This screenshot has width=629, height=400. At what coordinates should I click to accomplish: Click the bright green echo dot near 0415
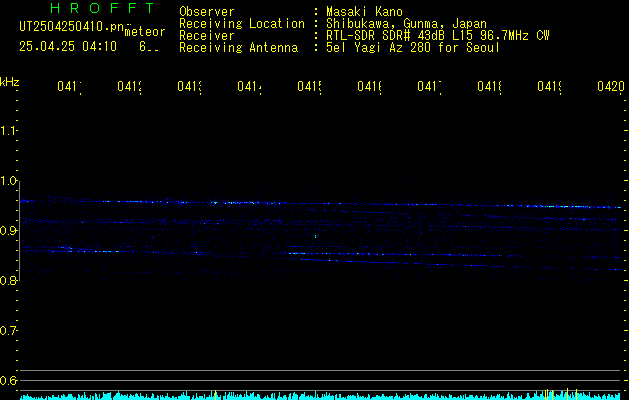pos(315,236)
